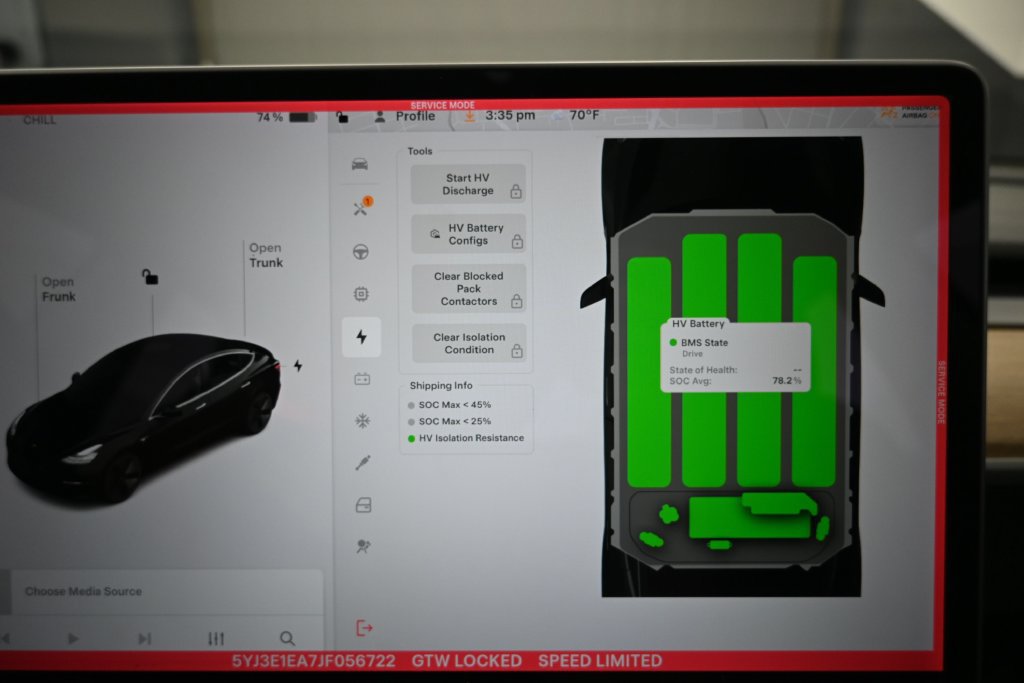Screen dimensions: 1024x683
Task: Tap the VIN 5YJ3E1EA7JF056722
Action: coord(313,661)
